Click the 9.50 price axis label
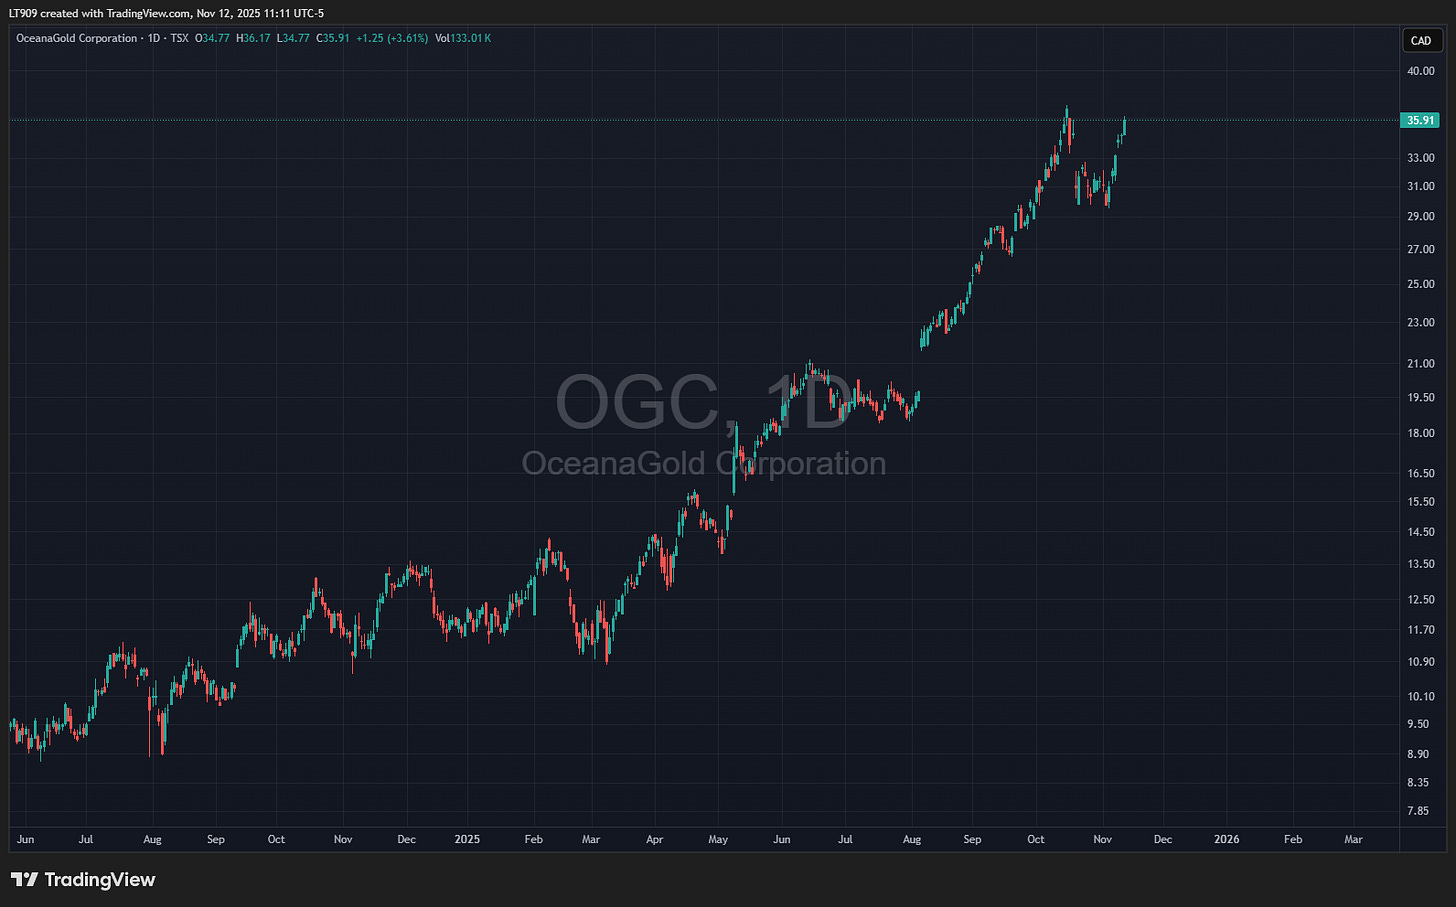The image size is (1456, 907). [x=1419, y=724]
